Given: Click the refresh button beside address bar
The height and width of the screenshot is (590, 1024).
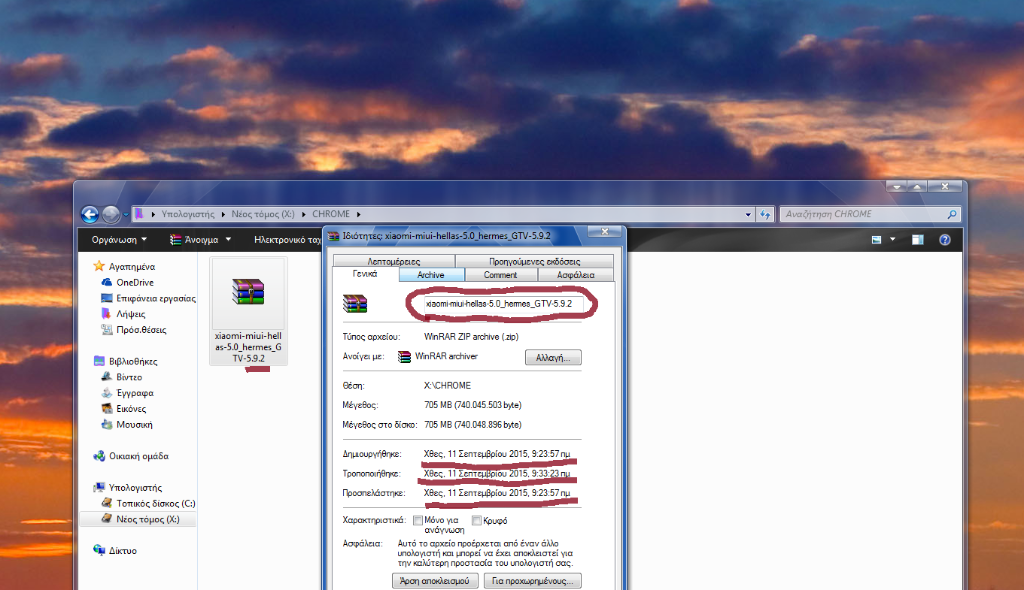Looking at the screenshot, I should coord(765,214).
